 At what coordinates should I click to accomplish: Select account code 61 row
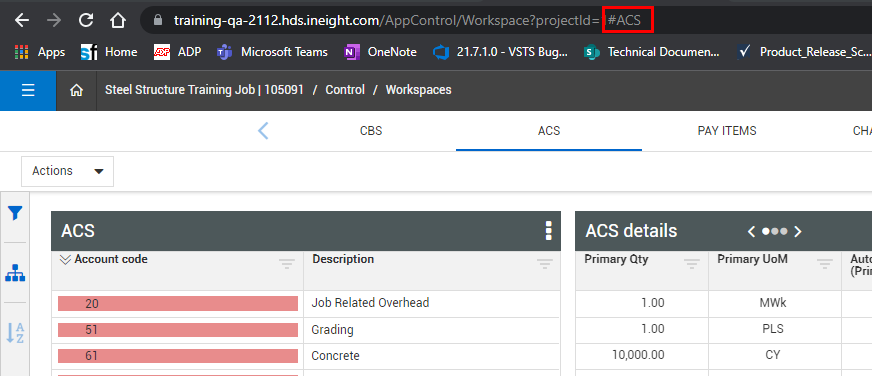point(178,356)
